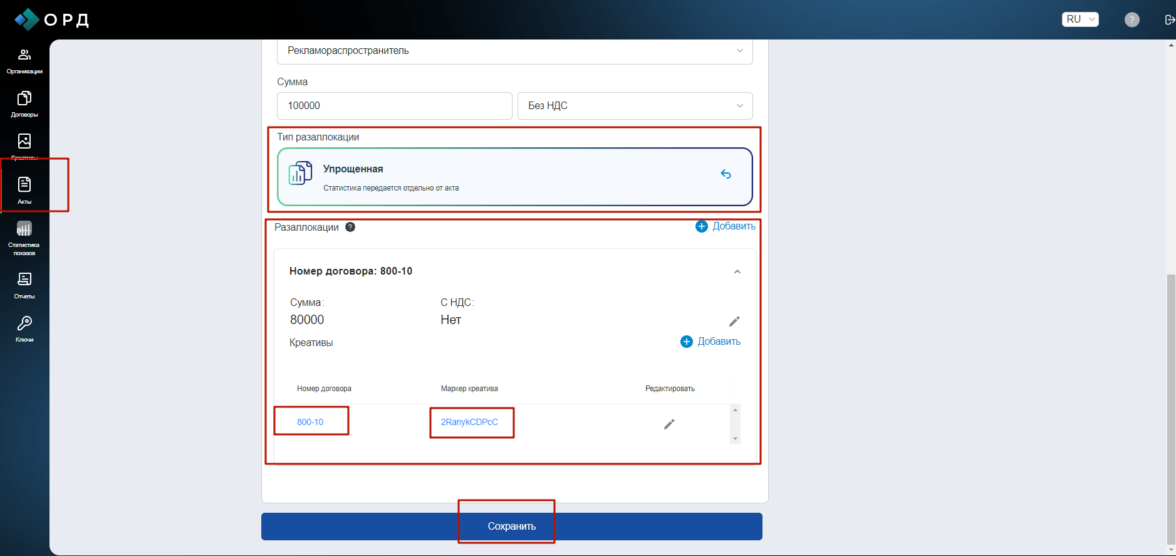Open the 800-10 contract link

pyautogui.click(x=310, y=422)
